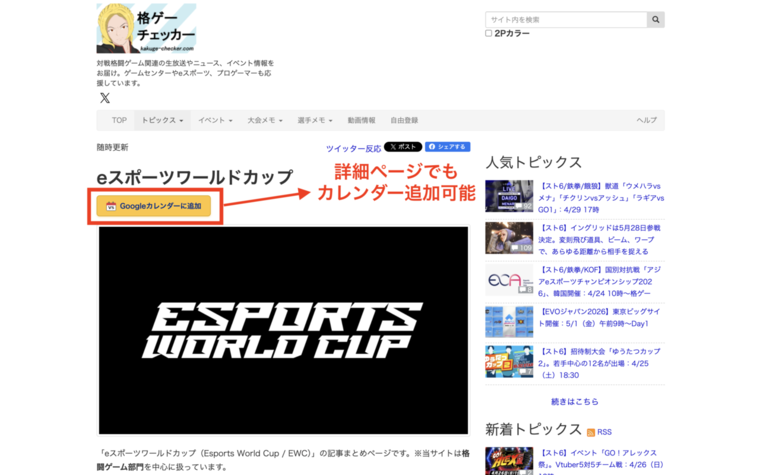Click the search magnifier button
The height and width of the screenshot is (475, 760).
pos(655,19)
